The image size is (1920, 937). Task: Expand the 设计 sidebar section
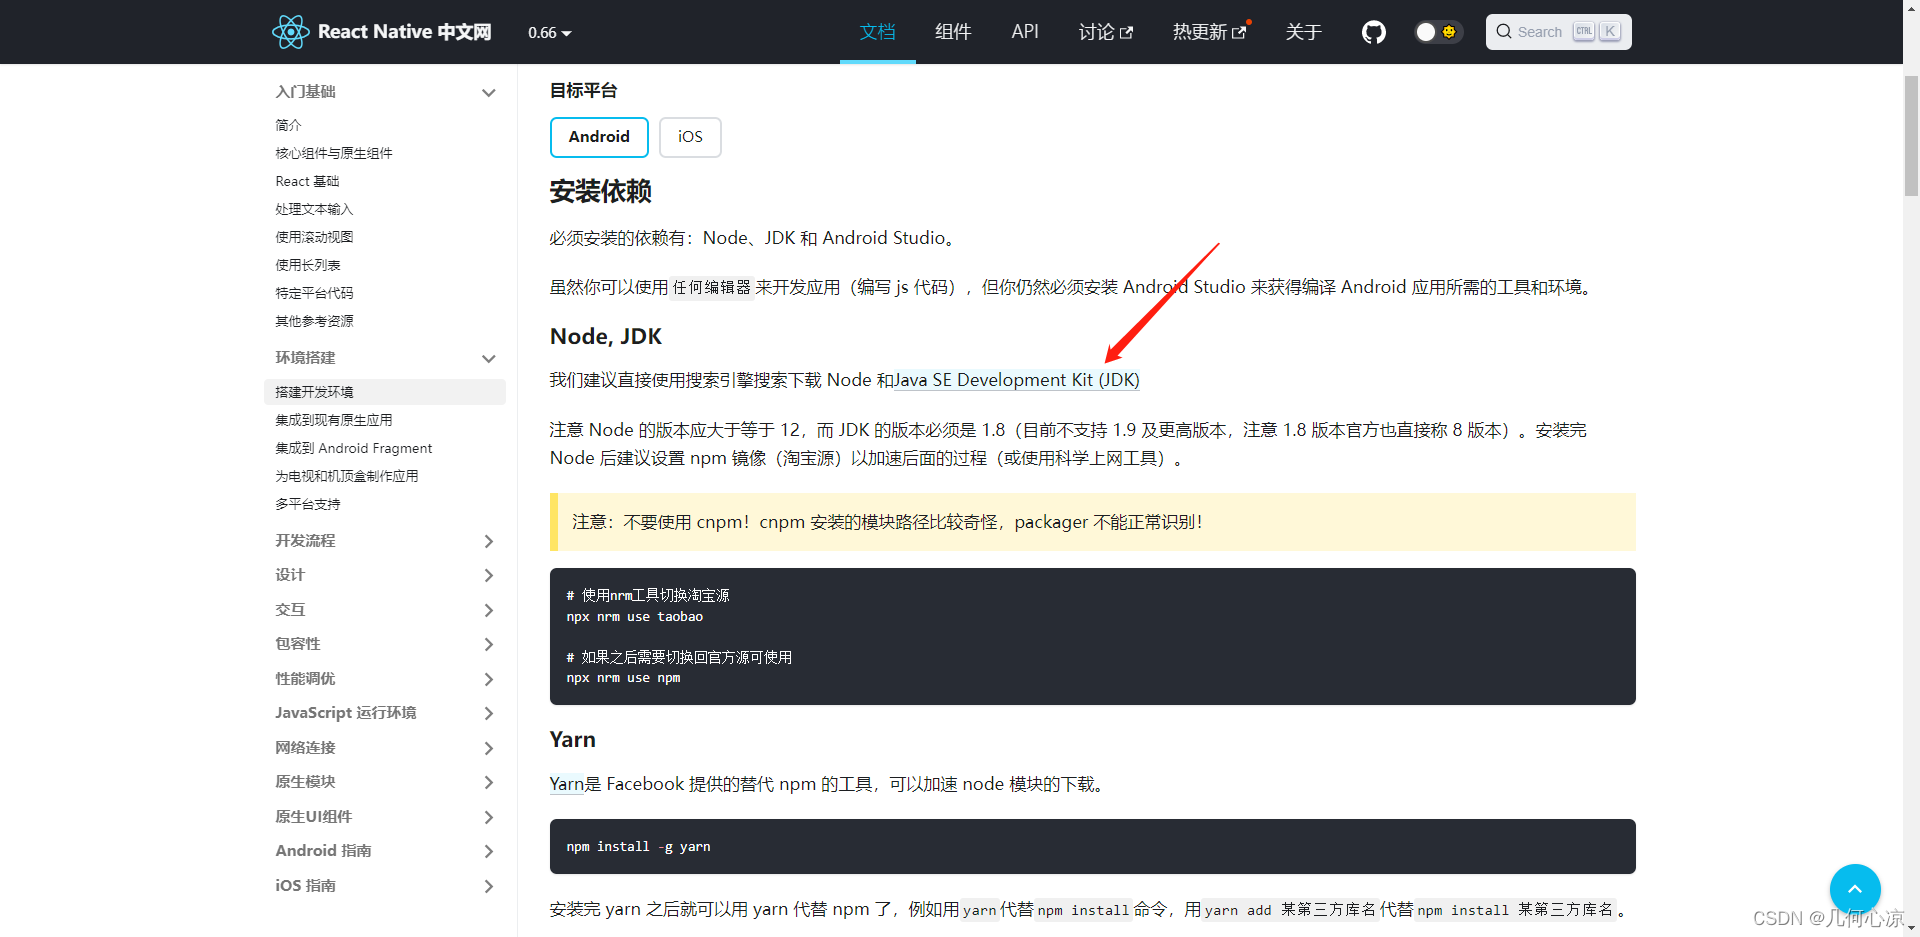pyautogui.click(x=386, y=575)
